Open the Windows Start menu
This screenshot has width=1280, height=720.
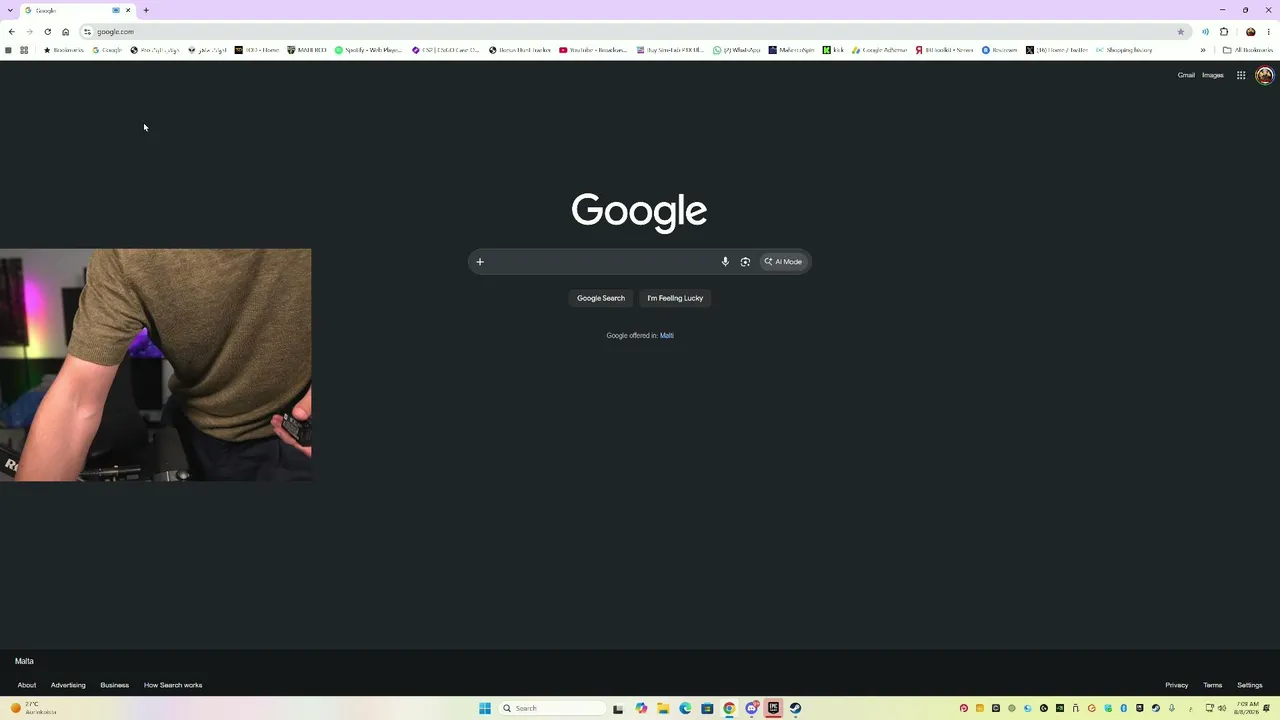click(485, 708)
